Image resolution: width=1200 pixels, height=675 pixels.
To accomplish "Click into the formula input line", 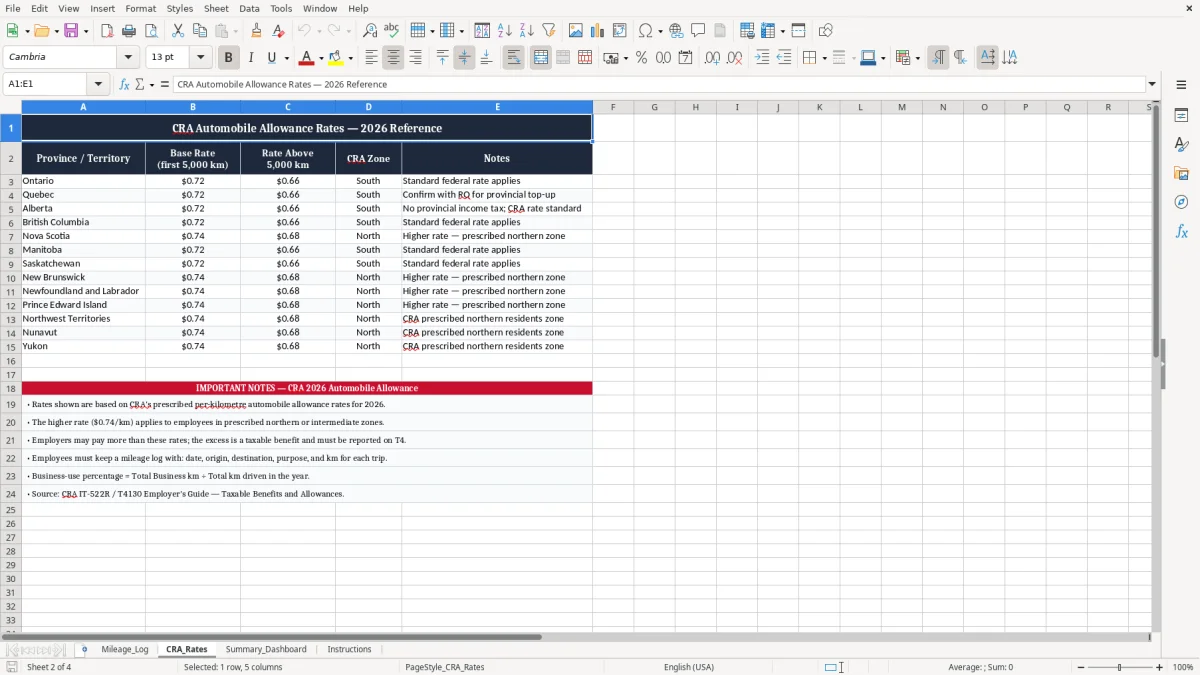I will (658, 85).
